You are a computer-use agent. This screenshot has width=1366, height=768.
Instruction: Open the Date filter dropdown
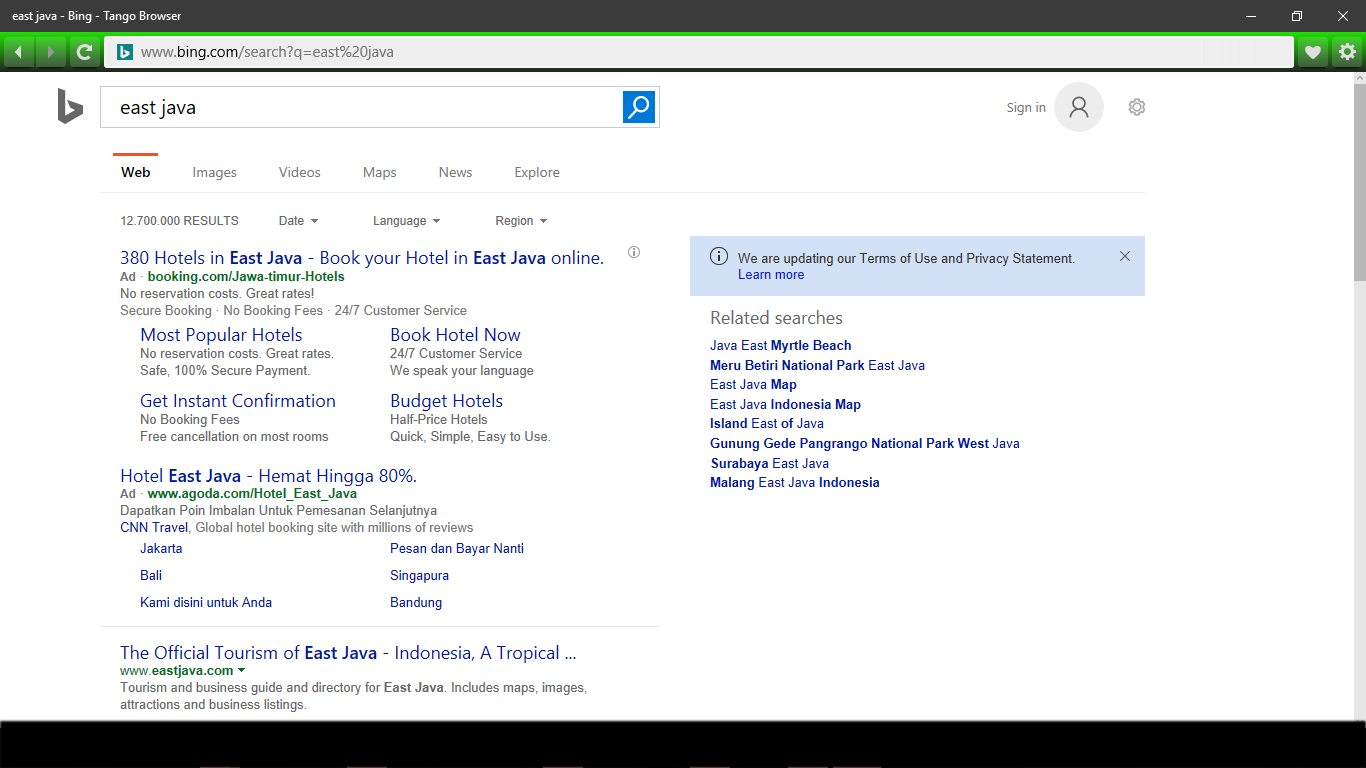click(x=298, y=221)
